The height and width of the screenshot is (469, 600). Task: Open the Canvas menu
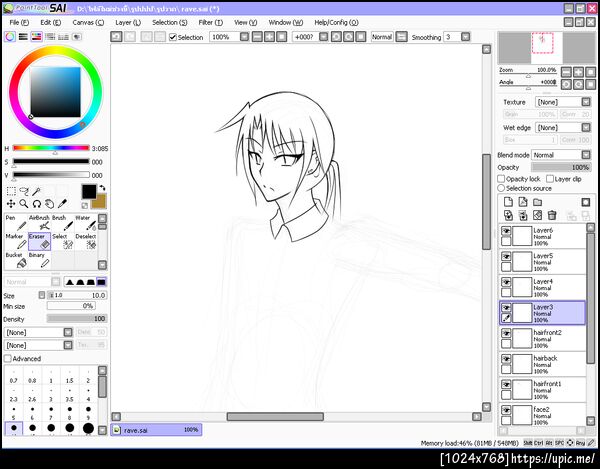[88, 23]
